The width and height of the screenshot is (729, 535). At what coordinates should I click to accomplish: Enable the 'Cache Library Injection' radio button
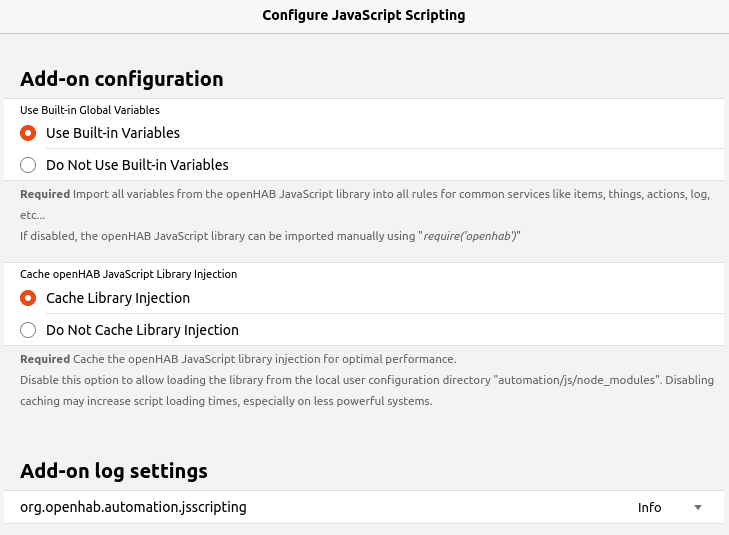point(28,298)
